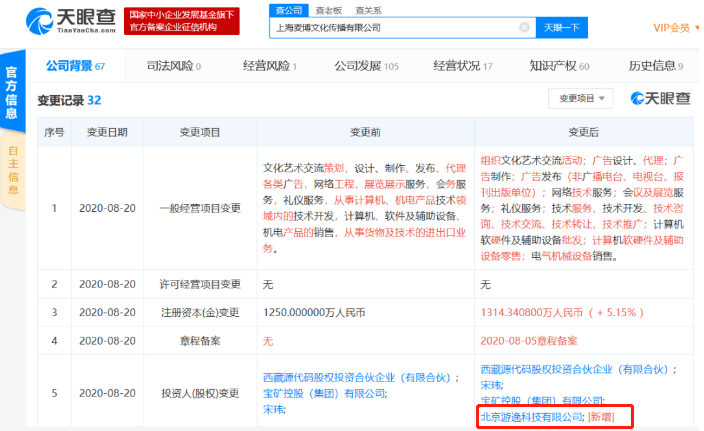Screen dimensions: 704x431
Task: Click the Tianyancha logo
Action: 71,21
